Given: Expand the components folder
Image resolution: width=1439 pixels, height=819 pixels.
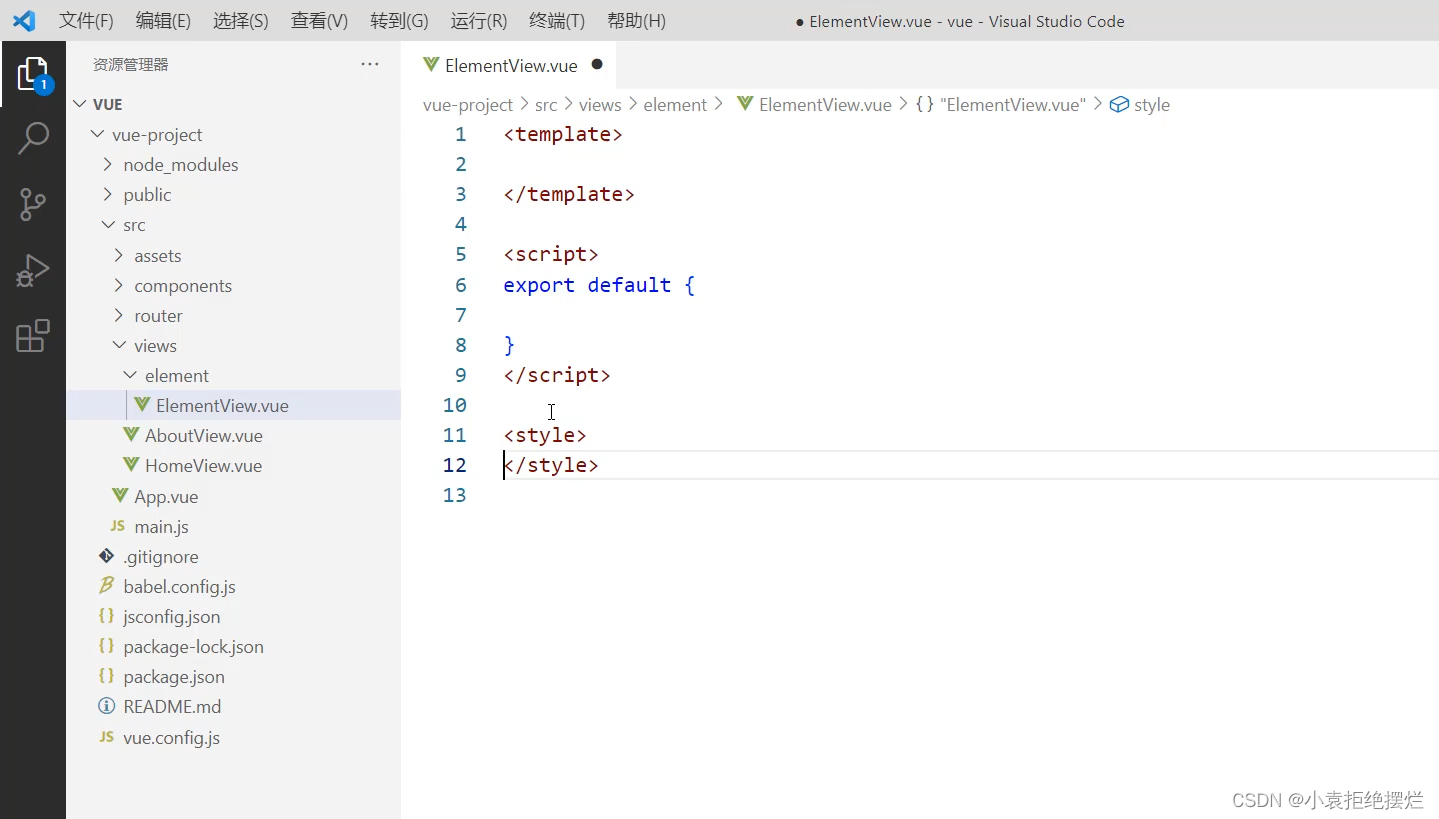Looking at the screenshot, I should pos(119,285).
